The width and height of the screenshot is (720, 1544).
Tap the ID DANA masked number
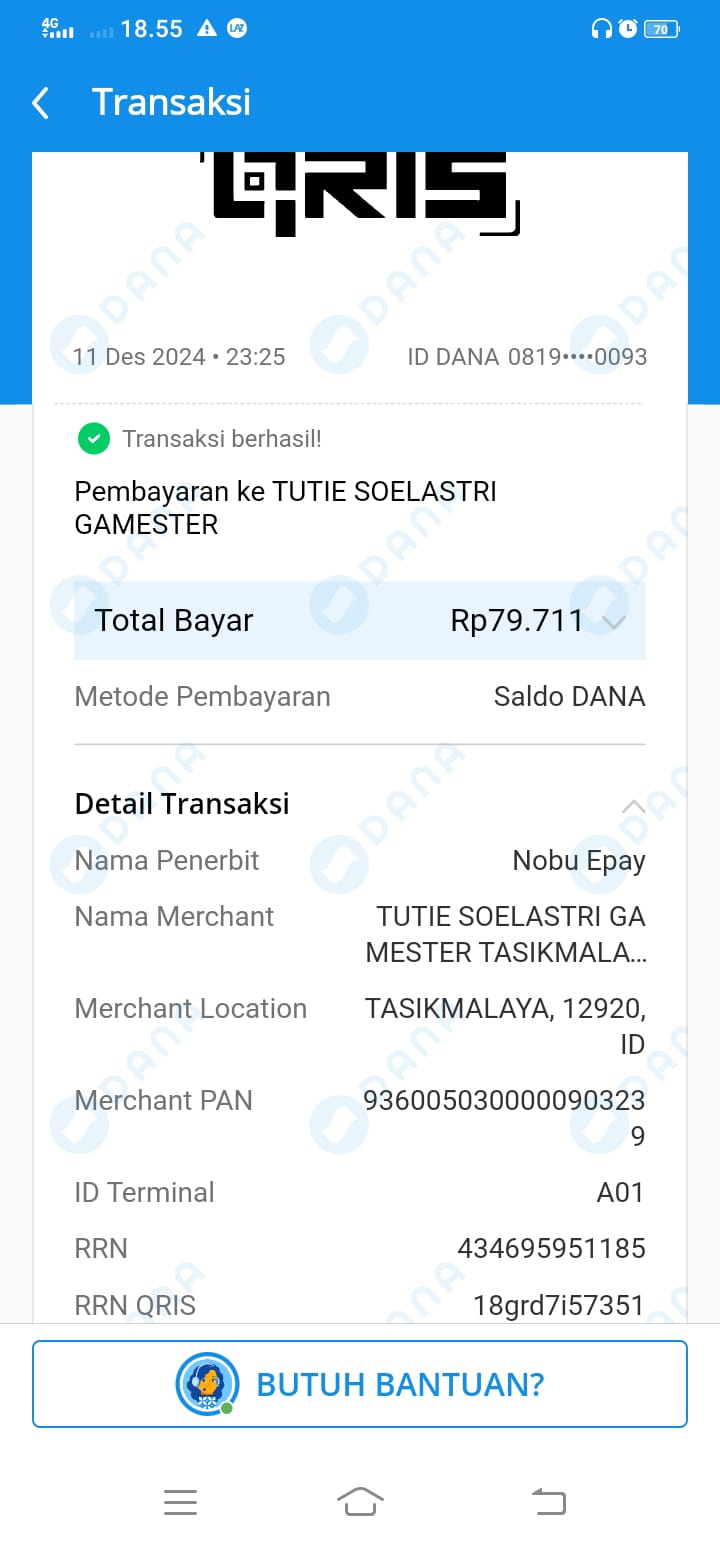click(577, 357)
